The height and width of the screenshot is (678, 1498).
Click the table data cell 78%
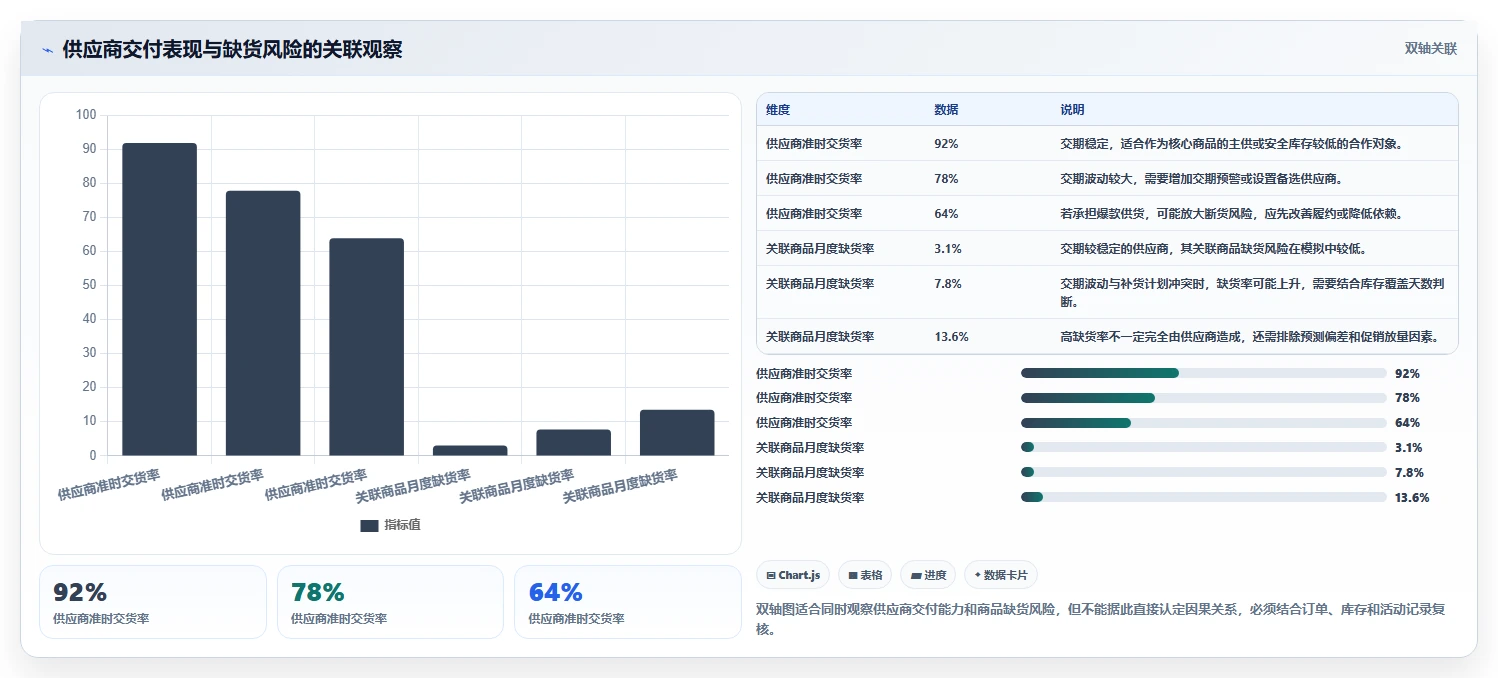click(x=946, y=179)
